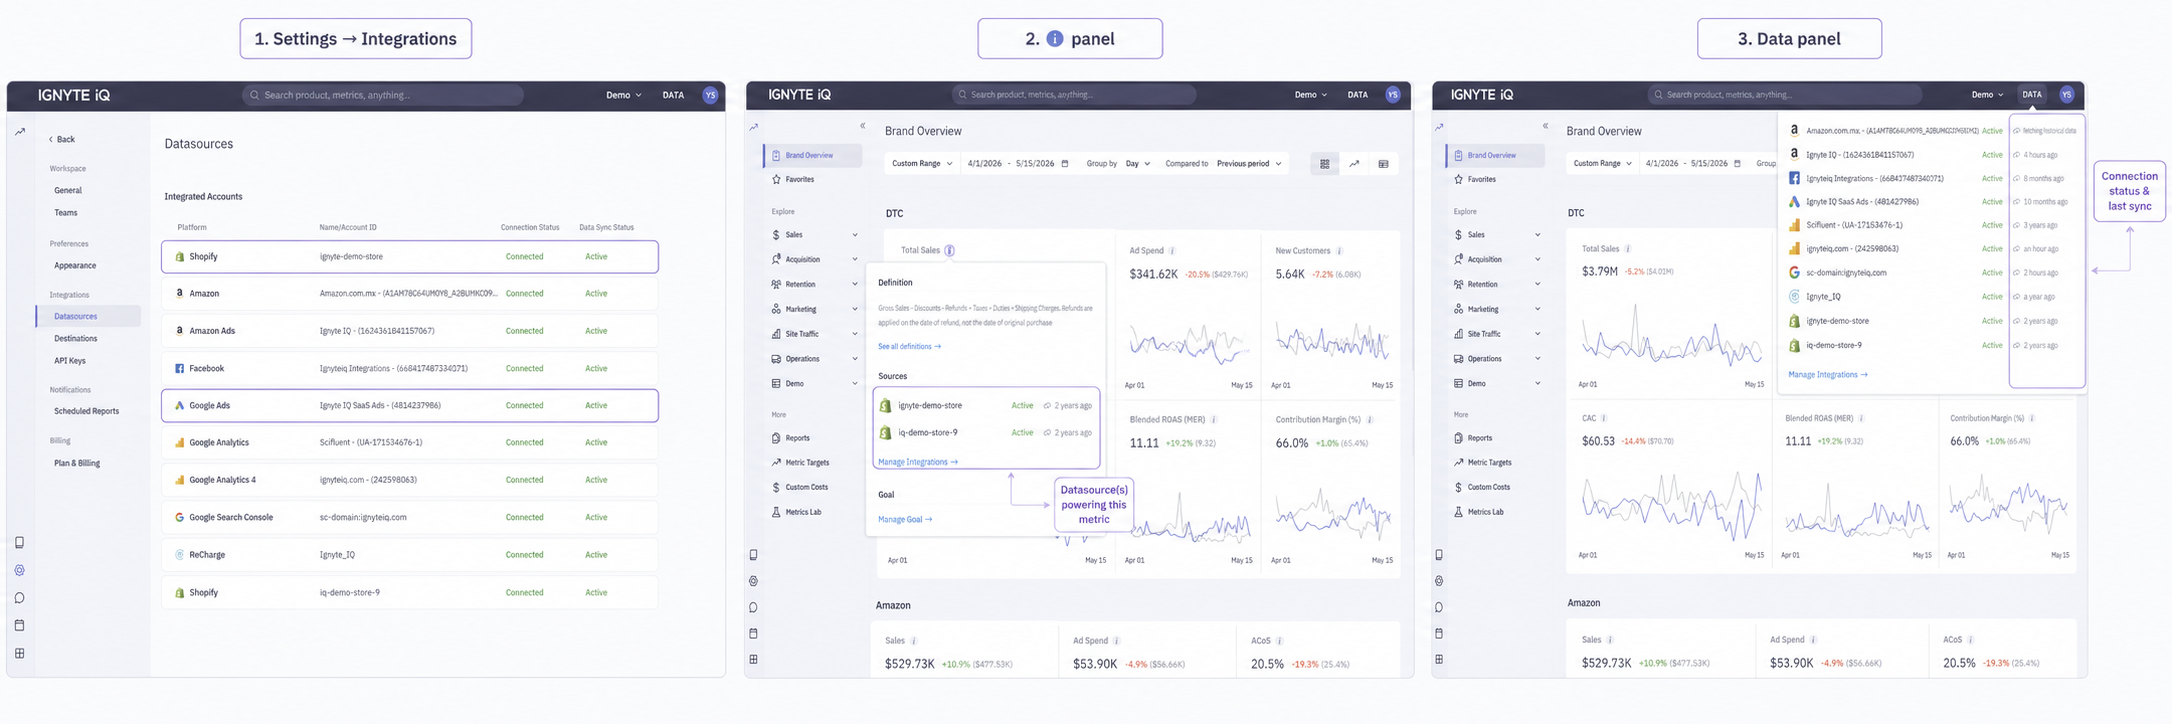Click the grid icon in Datasources left rail
This screenshot has height=724, width=2172.
tap(19, 653)
